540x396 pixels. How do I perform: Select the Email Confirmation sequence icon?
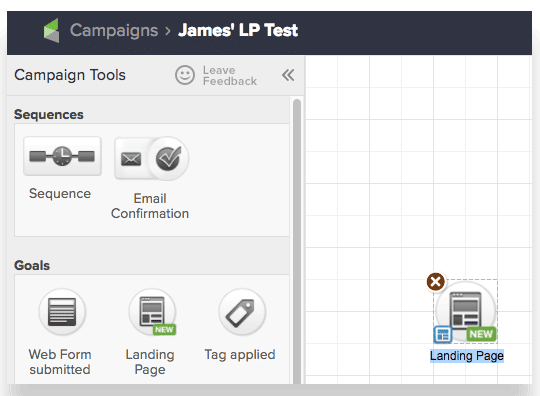[x=152, y=158]
